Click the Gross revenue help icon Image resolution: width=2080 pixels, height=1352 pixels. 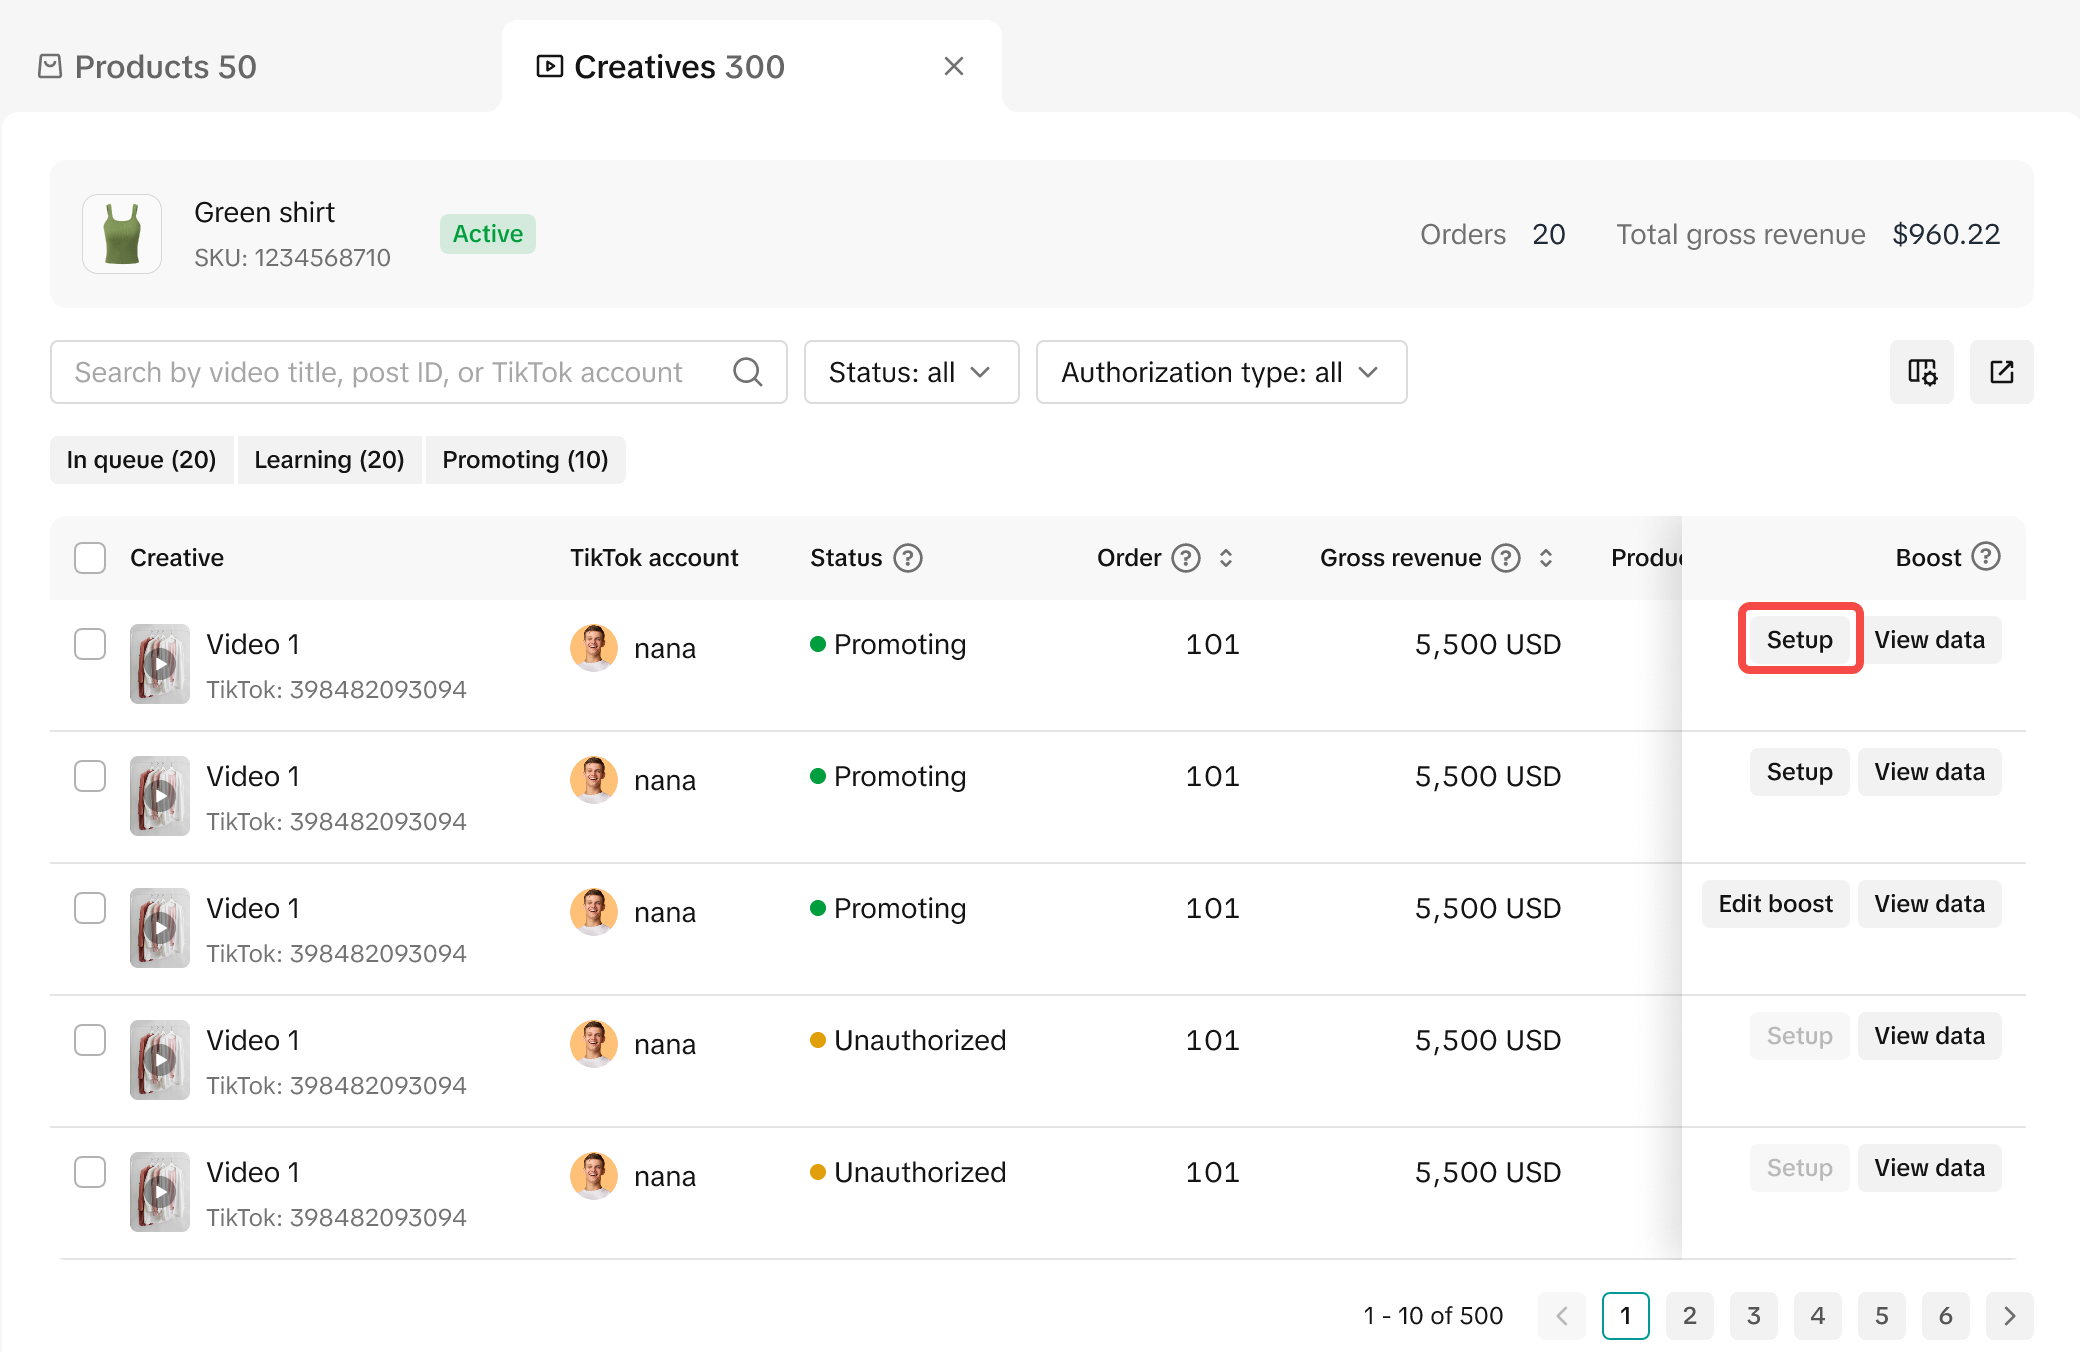pos(1506,558)
